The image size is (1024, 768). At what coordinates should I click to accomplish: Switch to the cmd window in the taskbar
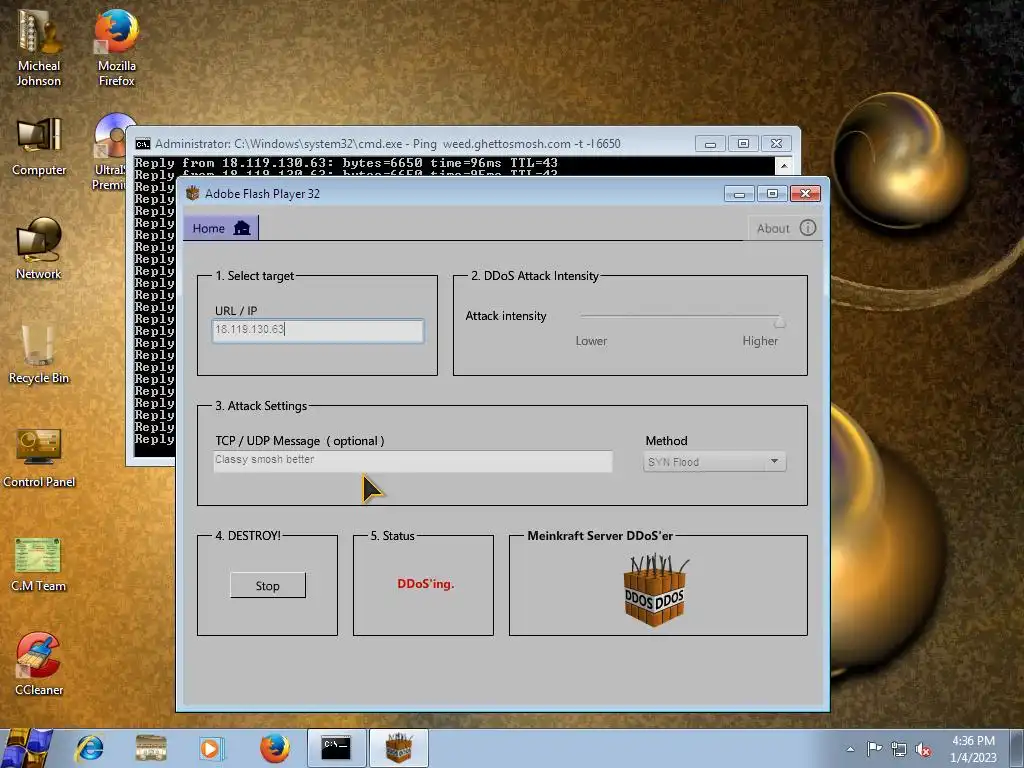click(x=336, y=748)
